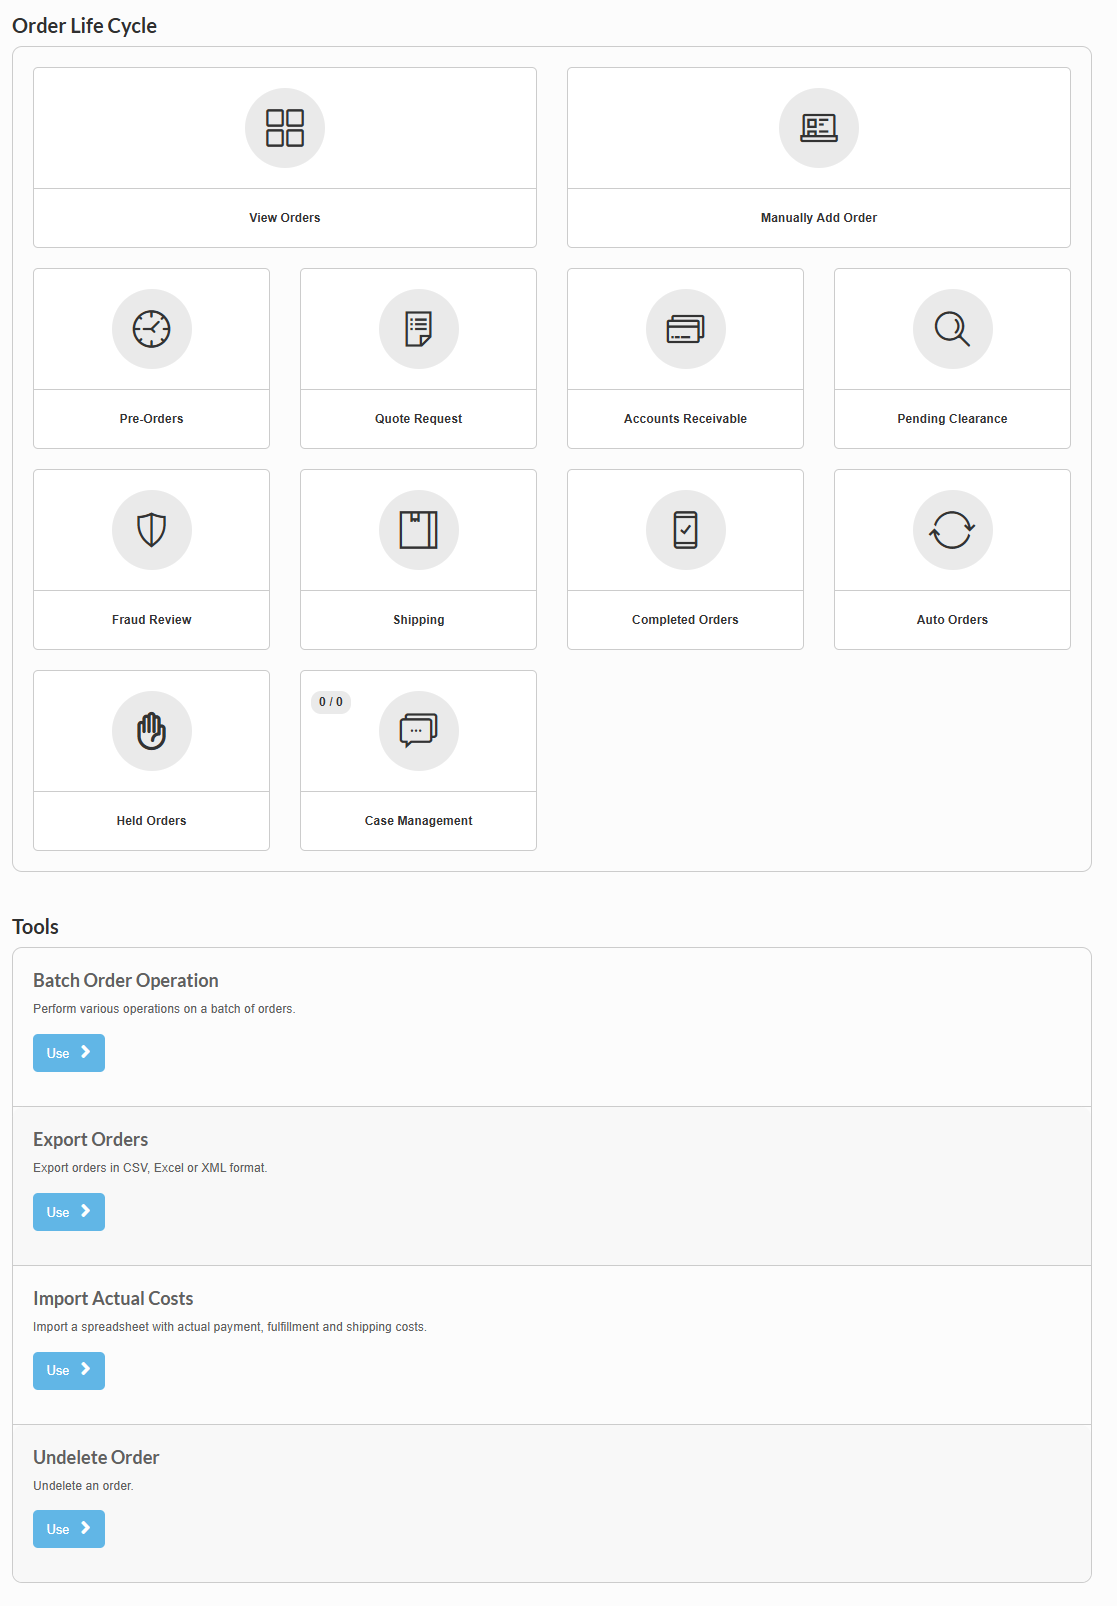Click the Manually Add Order laptop icon
This screenshot has height=1606, width=1117.
point(819,128)
